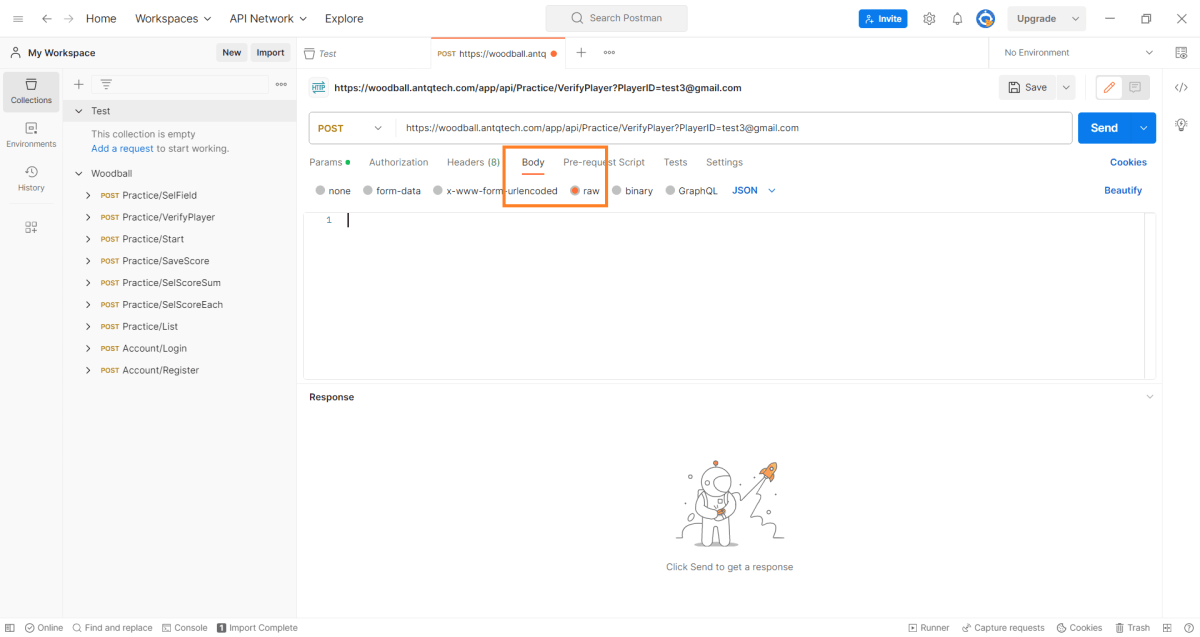Image resolution: width=1200 pixels, height=637 pixels.
Task: Open the Save options dropdown arrow
Action: [x=1066, y=88]
